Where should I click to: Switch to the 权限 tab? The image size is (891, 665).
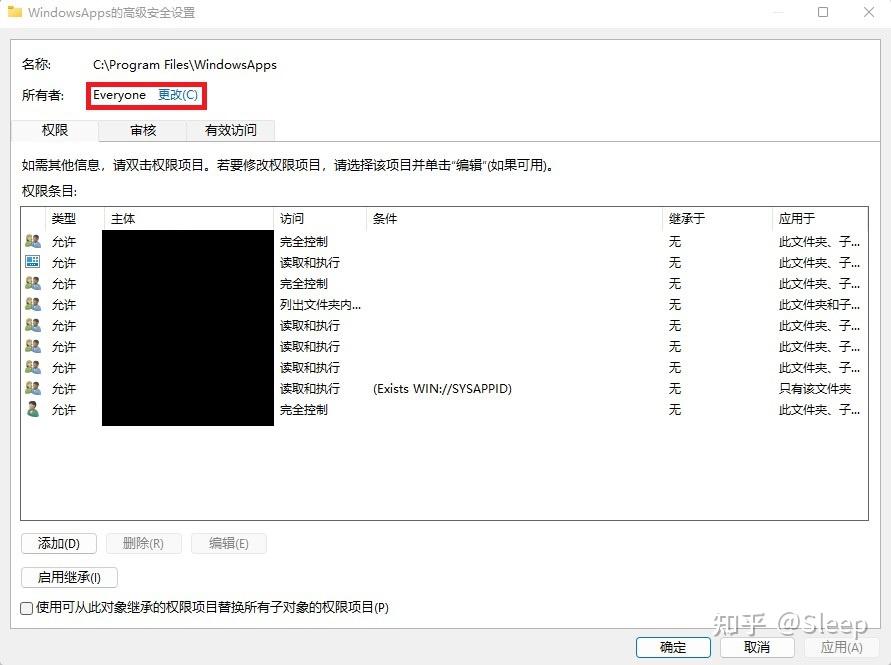click(x=55, y=130)
